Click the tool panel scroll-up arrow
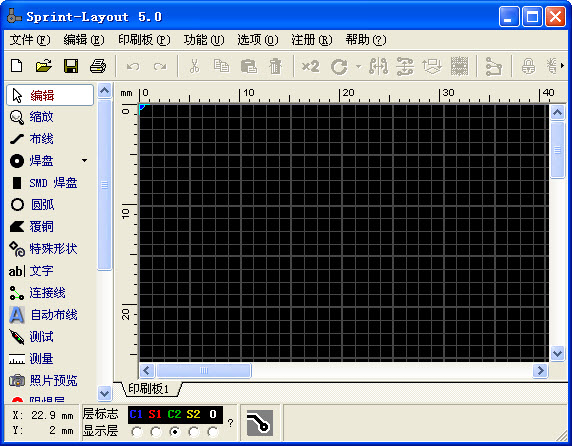Image resolution: width=572 pixels, height=446 pixels. [x=105, y=90]
